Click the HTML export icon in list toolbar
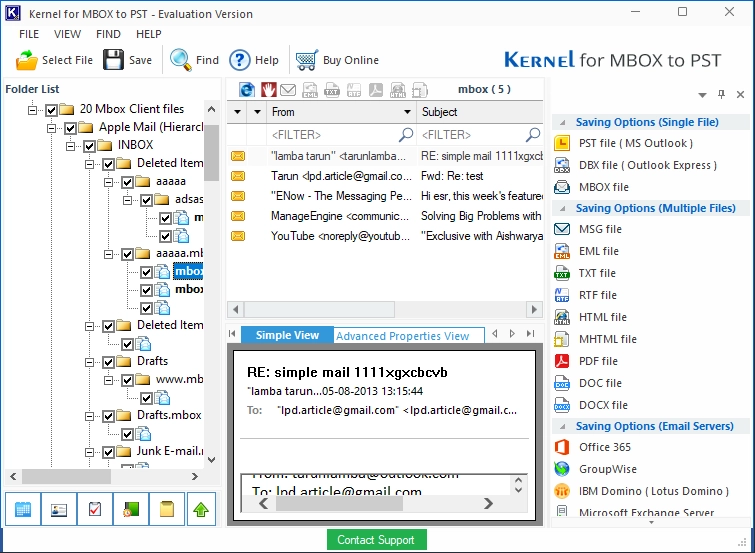Screen dimensions: 755x553 click(398, 90)
